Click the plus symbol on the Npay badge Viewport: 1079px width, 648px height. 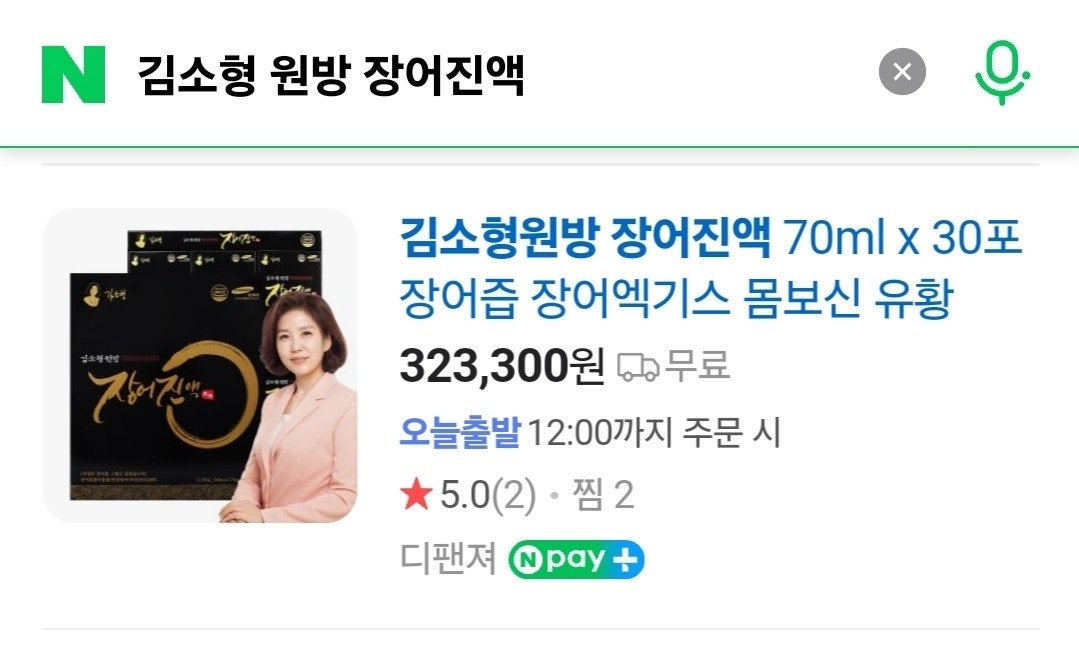[x=624, y=560]
